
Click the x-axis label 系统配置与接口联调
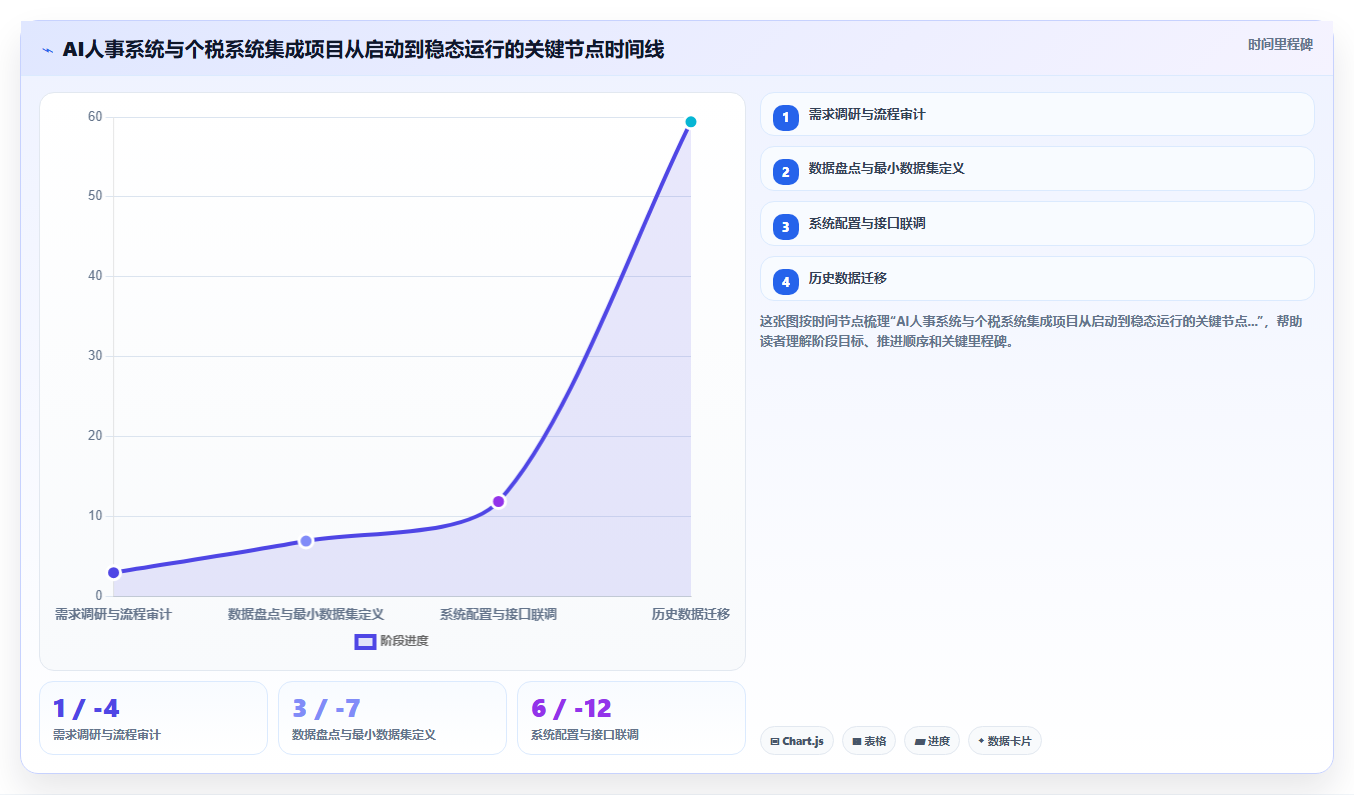(x=498, y=614)
